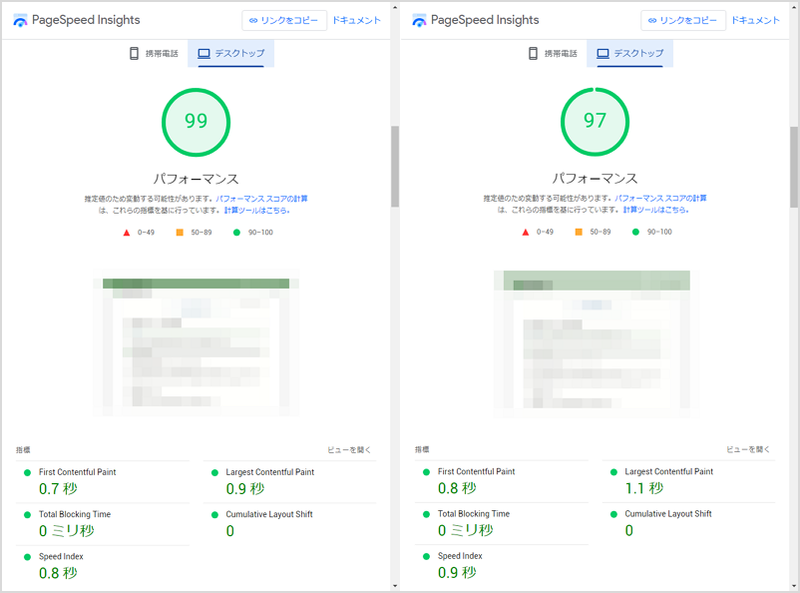
Task: Click the 97 performance score circle
Action: (x=595, y=121)
